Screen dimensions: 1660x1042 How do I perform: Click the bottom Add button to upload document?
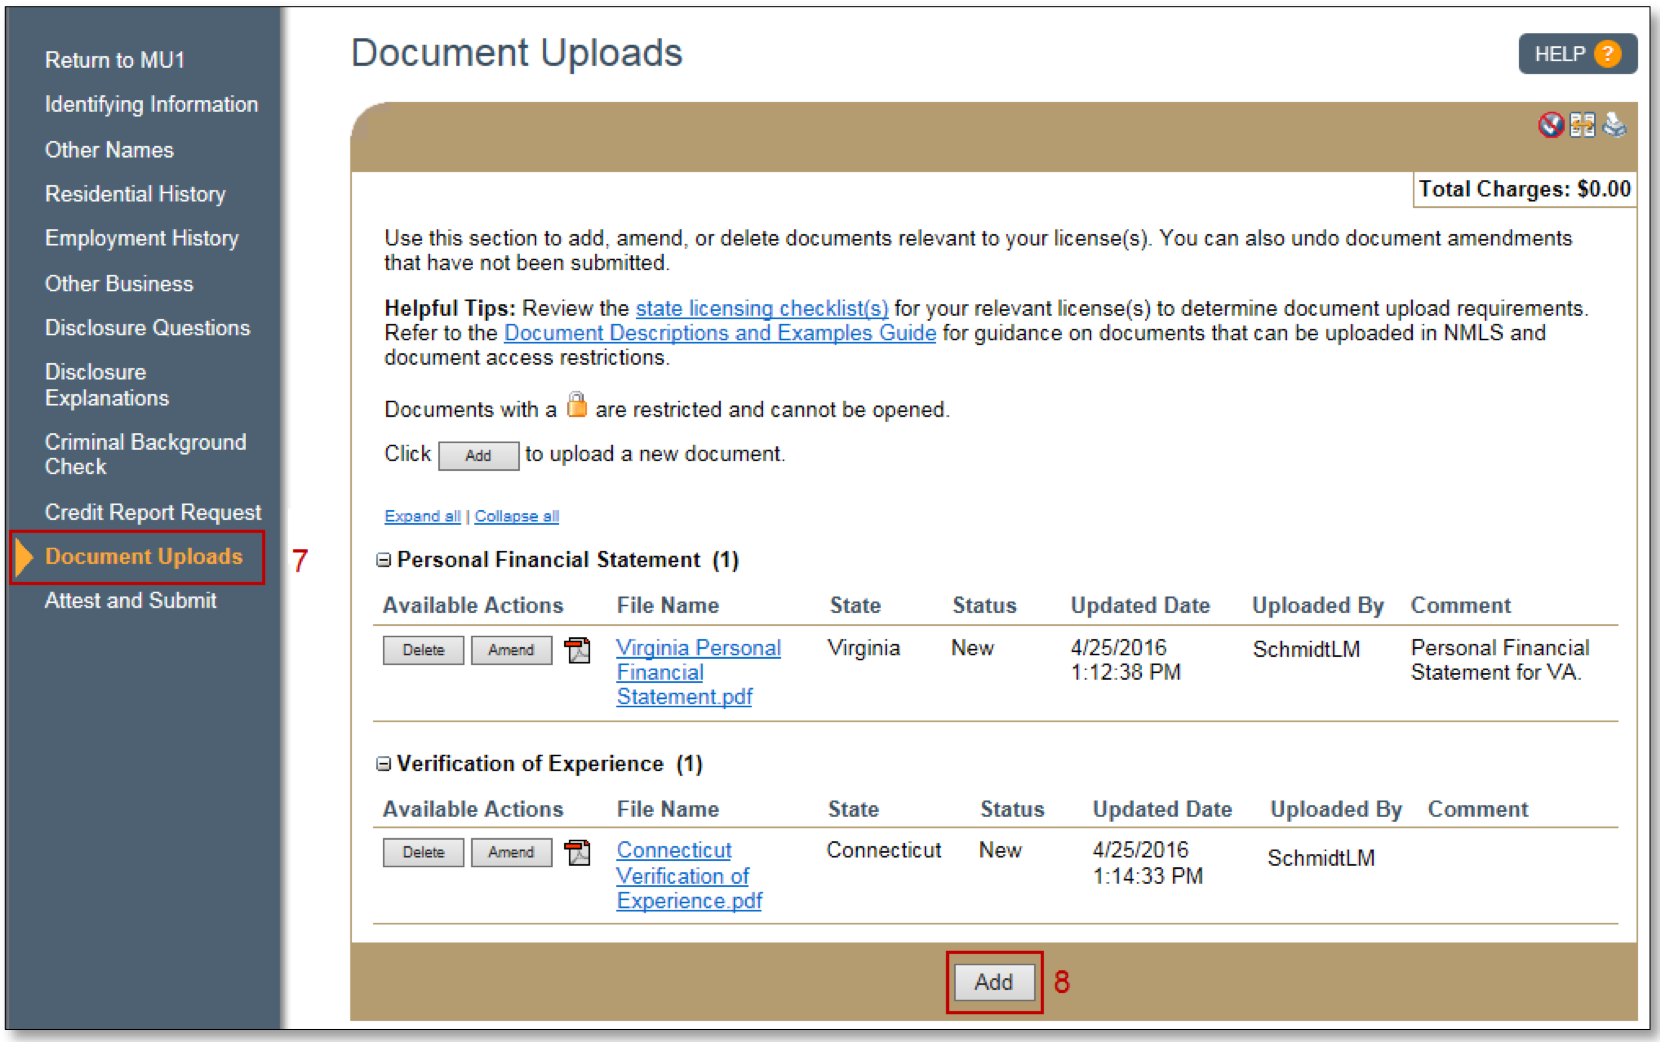click(994, 982)
